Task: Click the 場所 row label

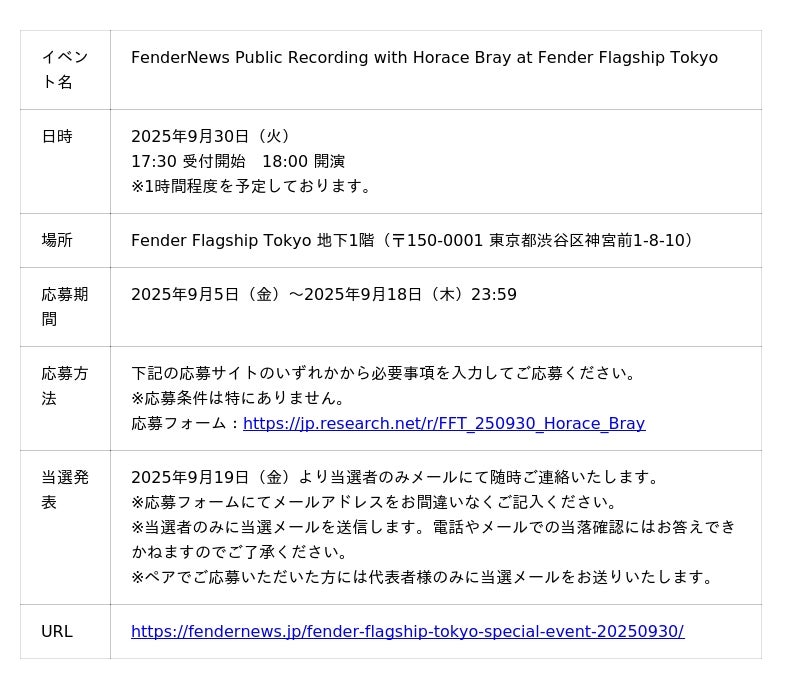Action: [x=57, y=241]
